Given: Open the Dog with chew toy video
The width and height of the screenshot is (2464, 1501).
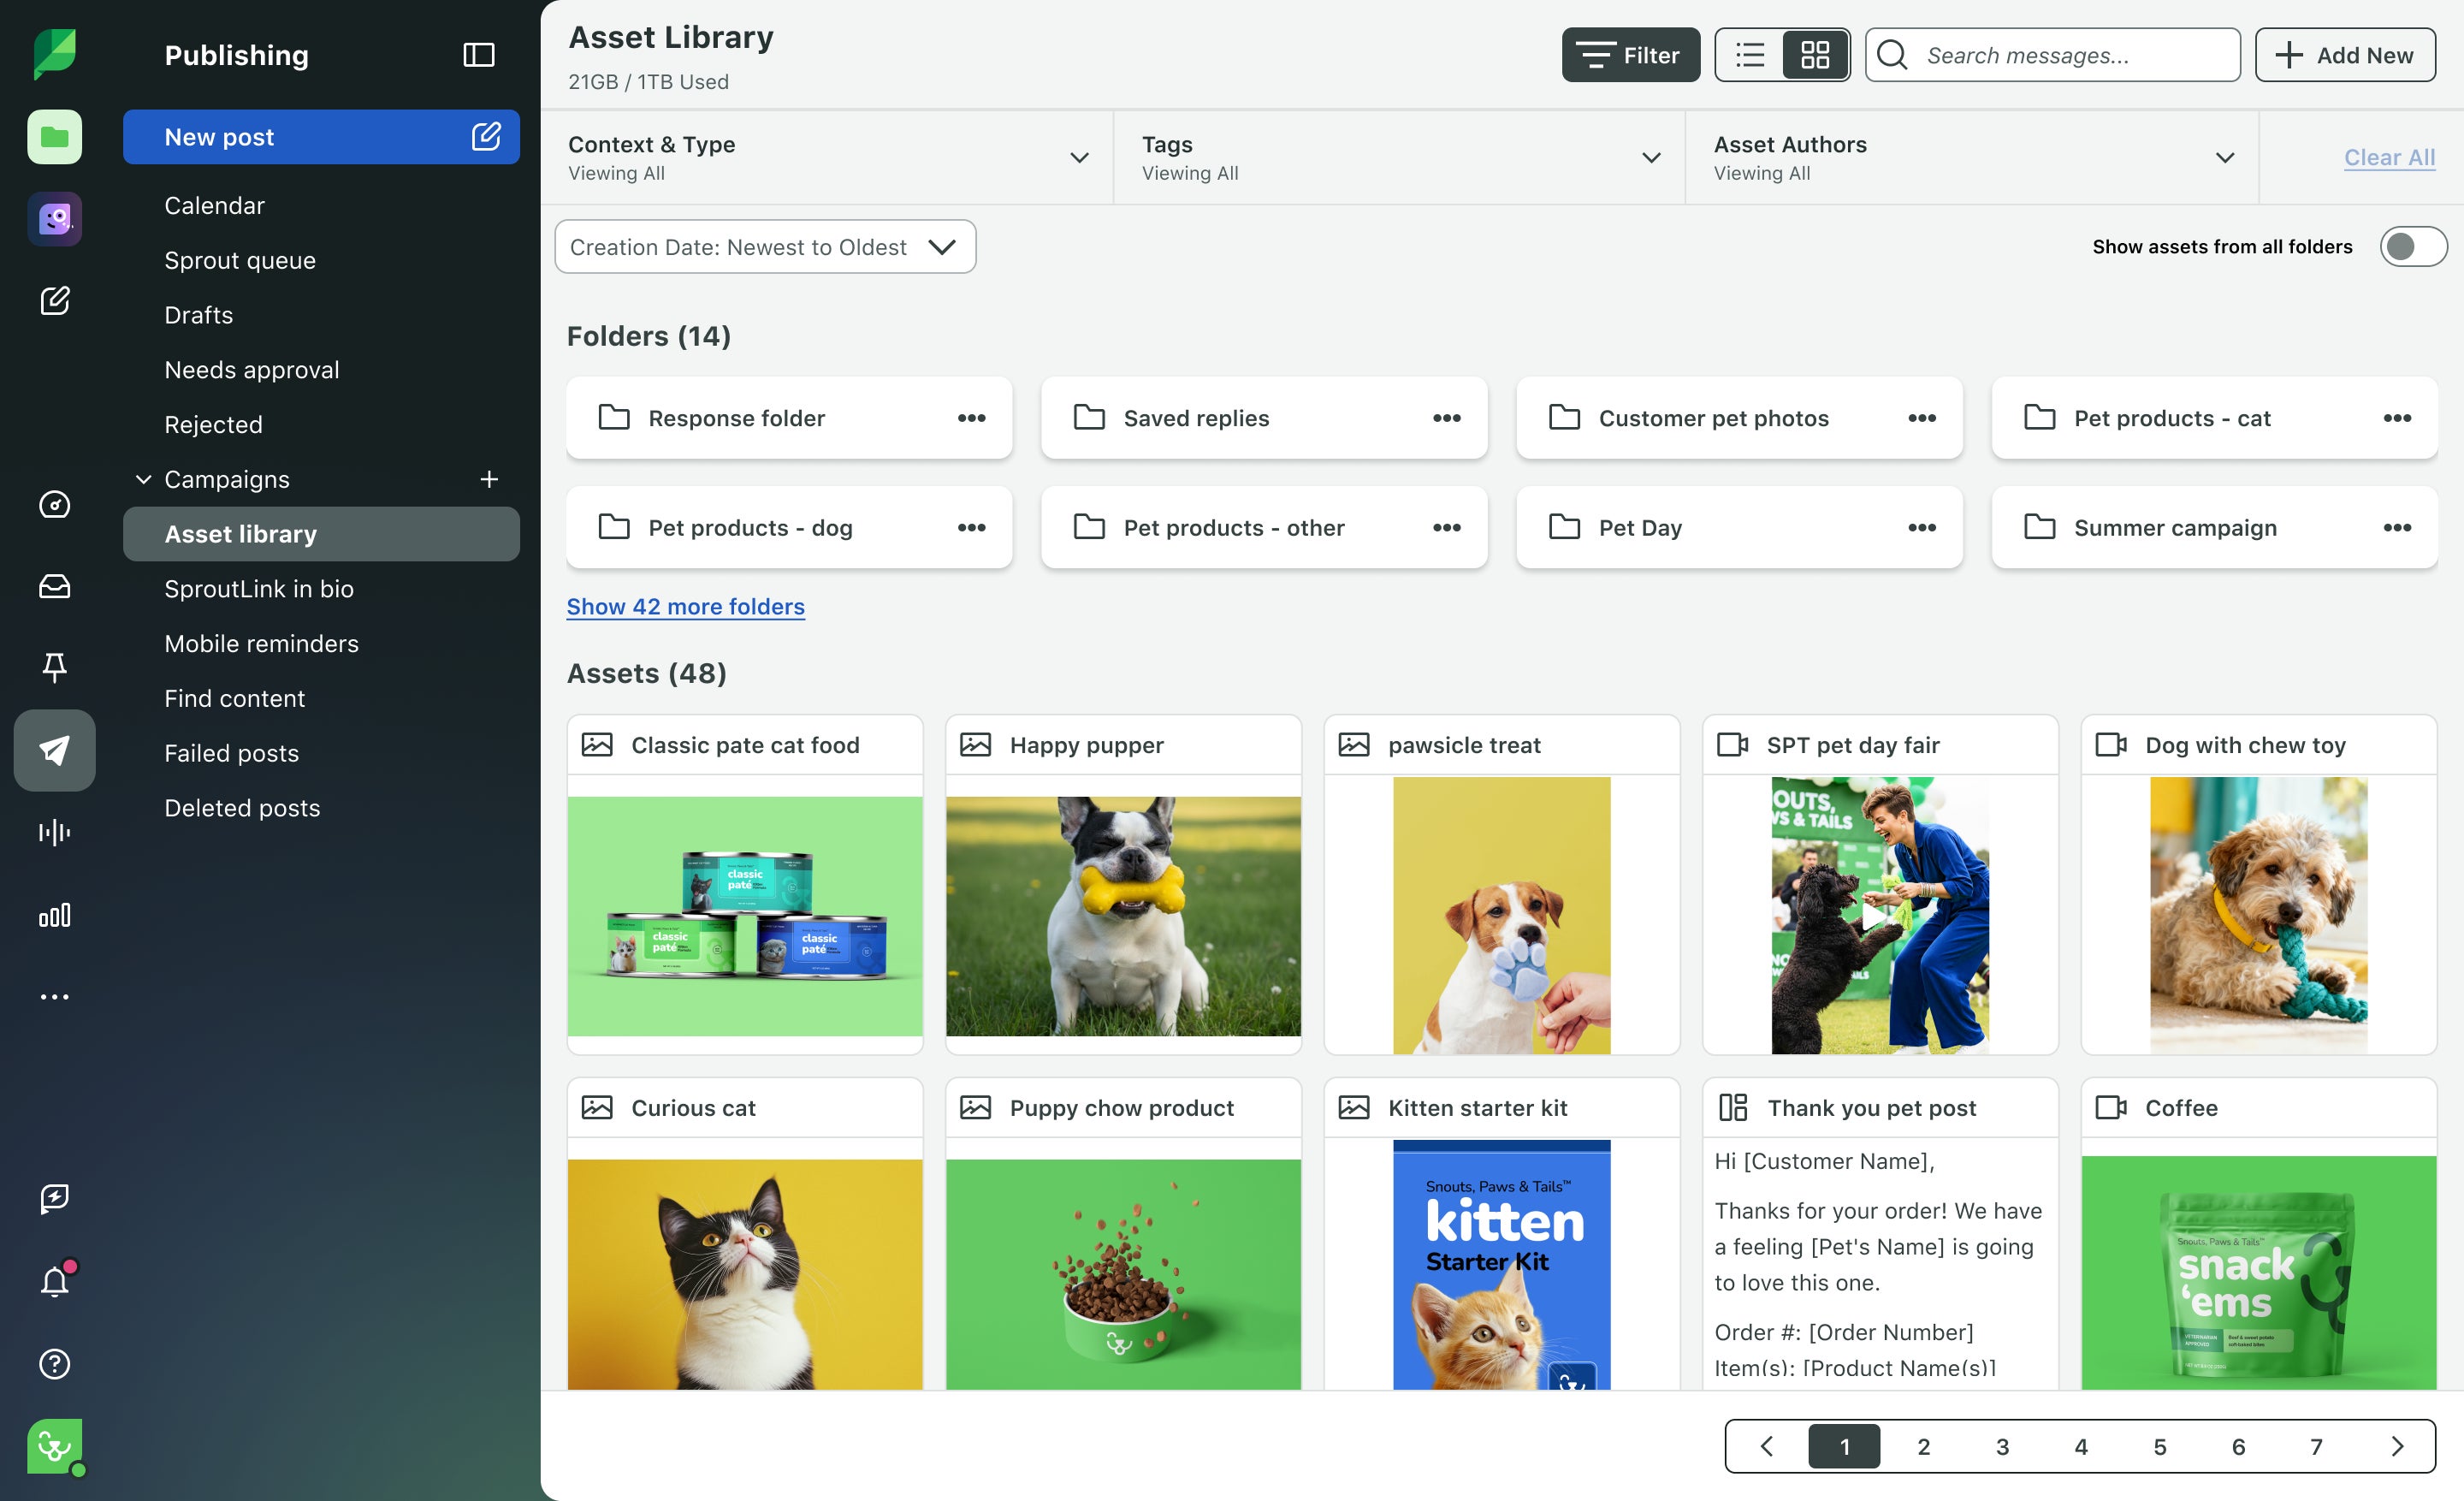Looking at the screenshot, I should pos(2258,915).
